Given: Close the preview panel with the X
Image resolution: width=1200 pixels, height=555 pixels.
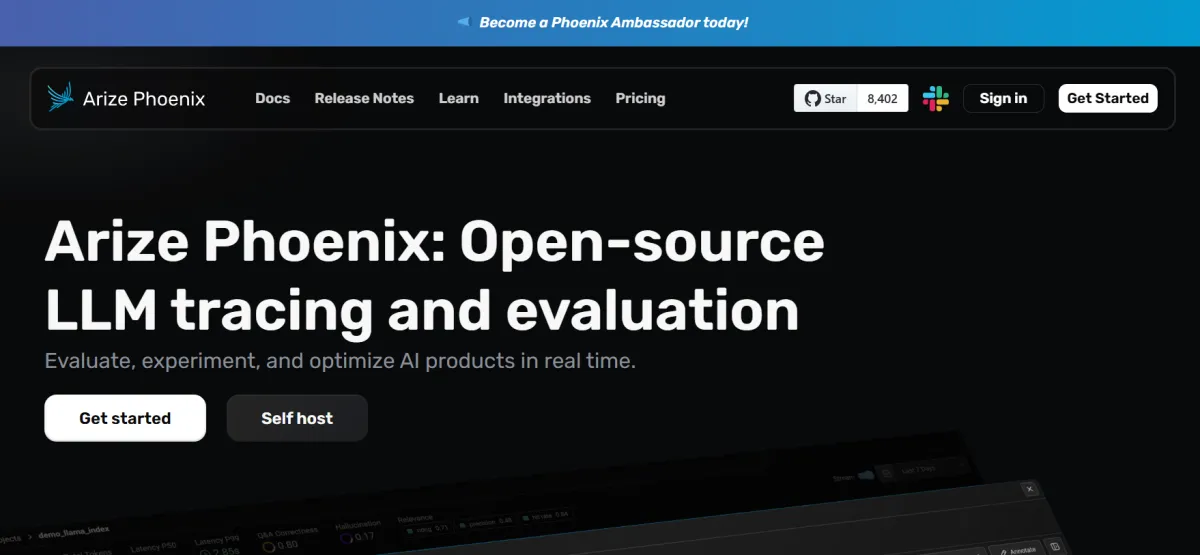Looking at the screenshot, I should [x=1029, y=489].
